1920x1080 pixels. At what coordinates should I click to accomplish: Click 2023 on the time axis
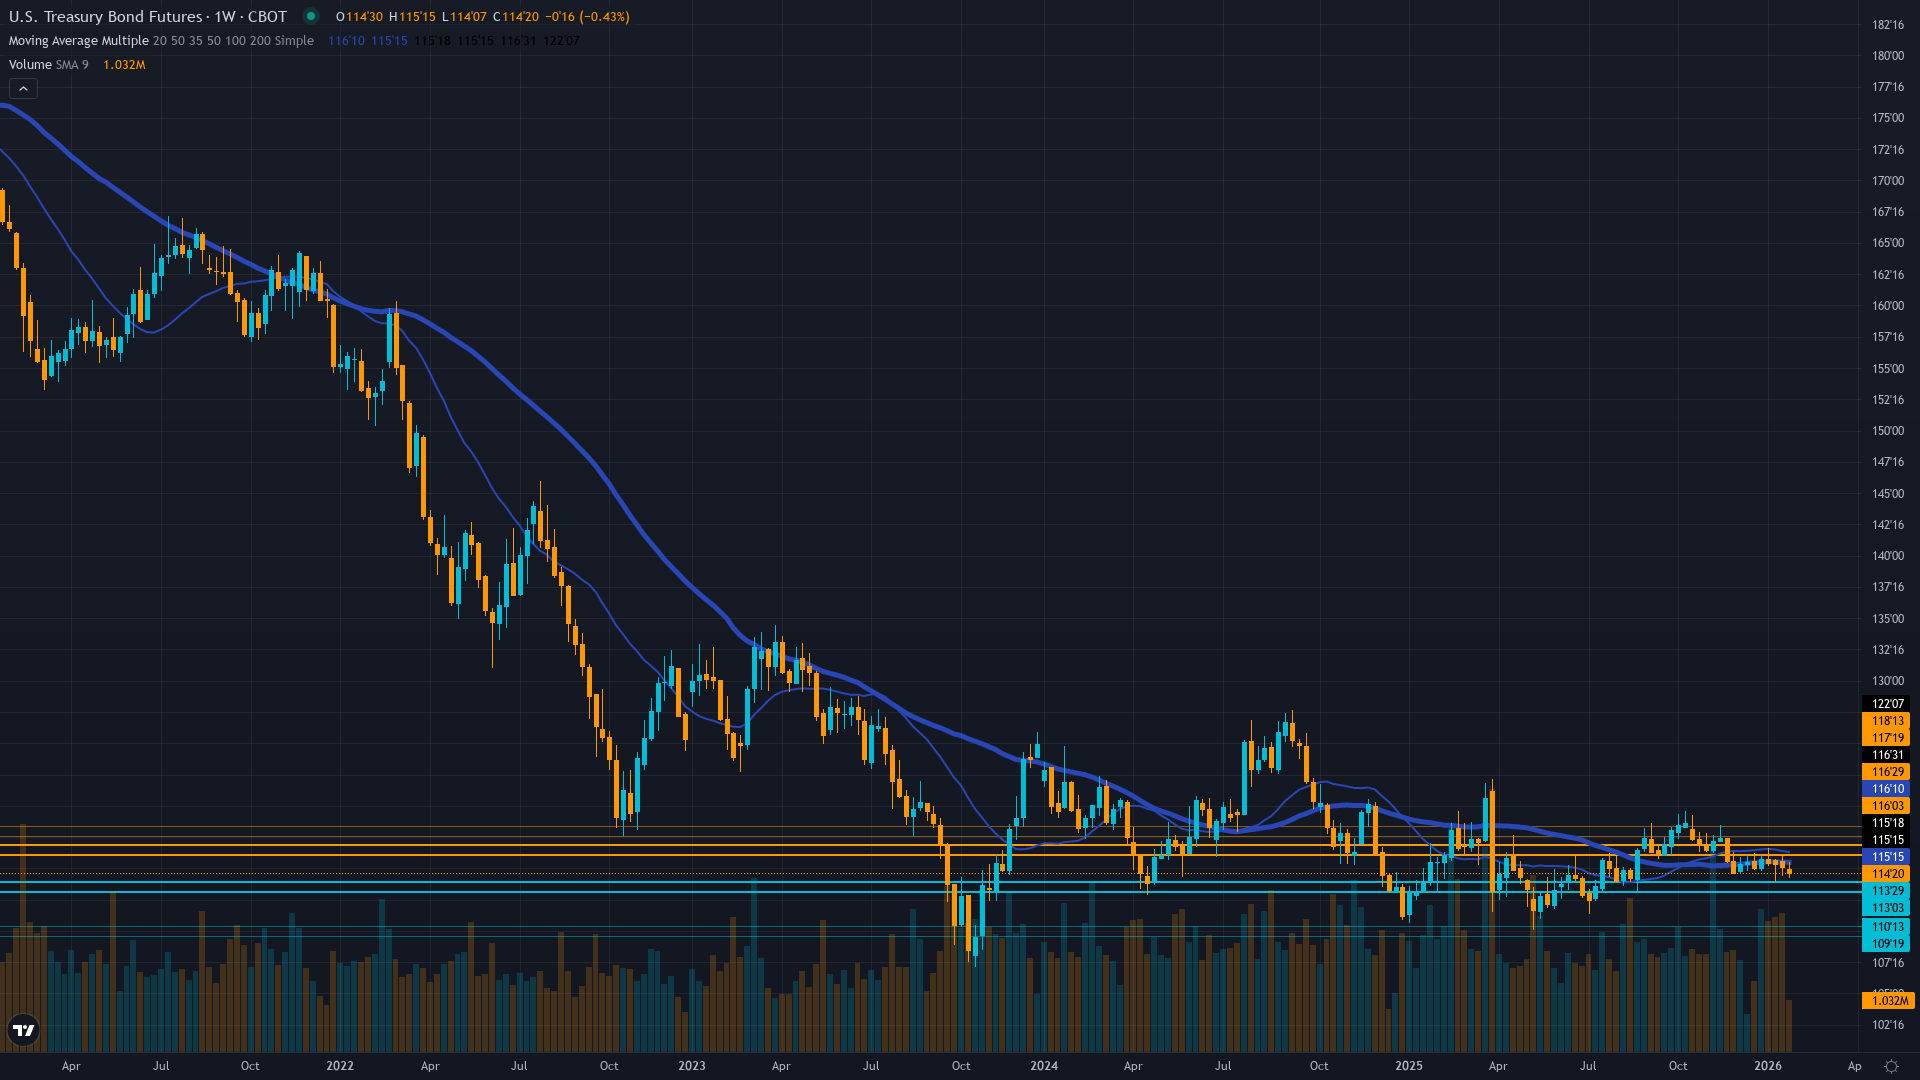pos(692,1066)
